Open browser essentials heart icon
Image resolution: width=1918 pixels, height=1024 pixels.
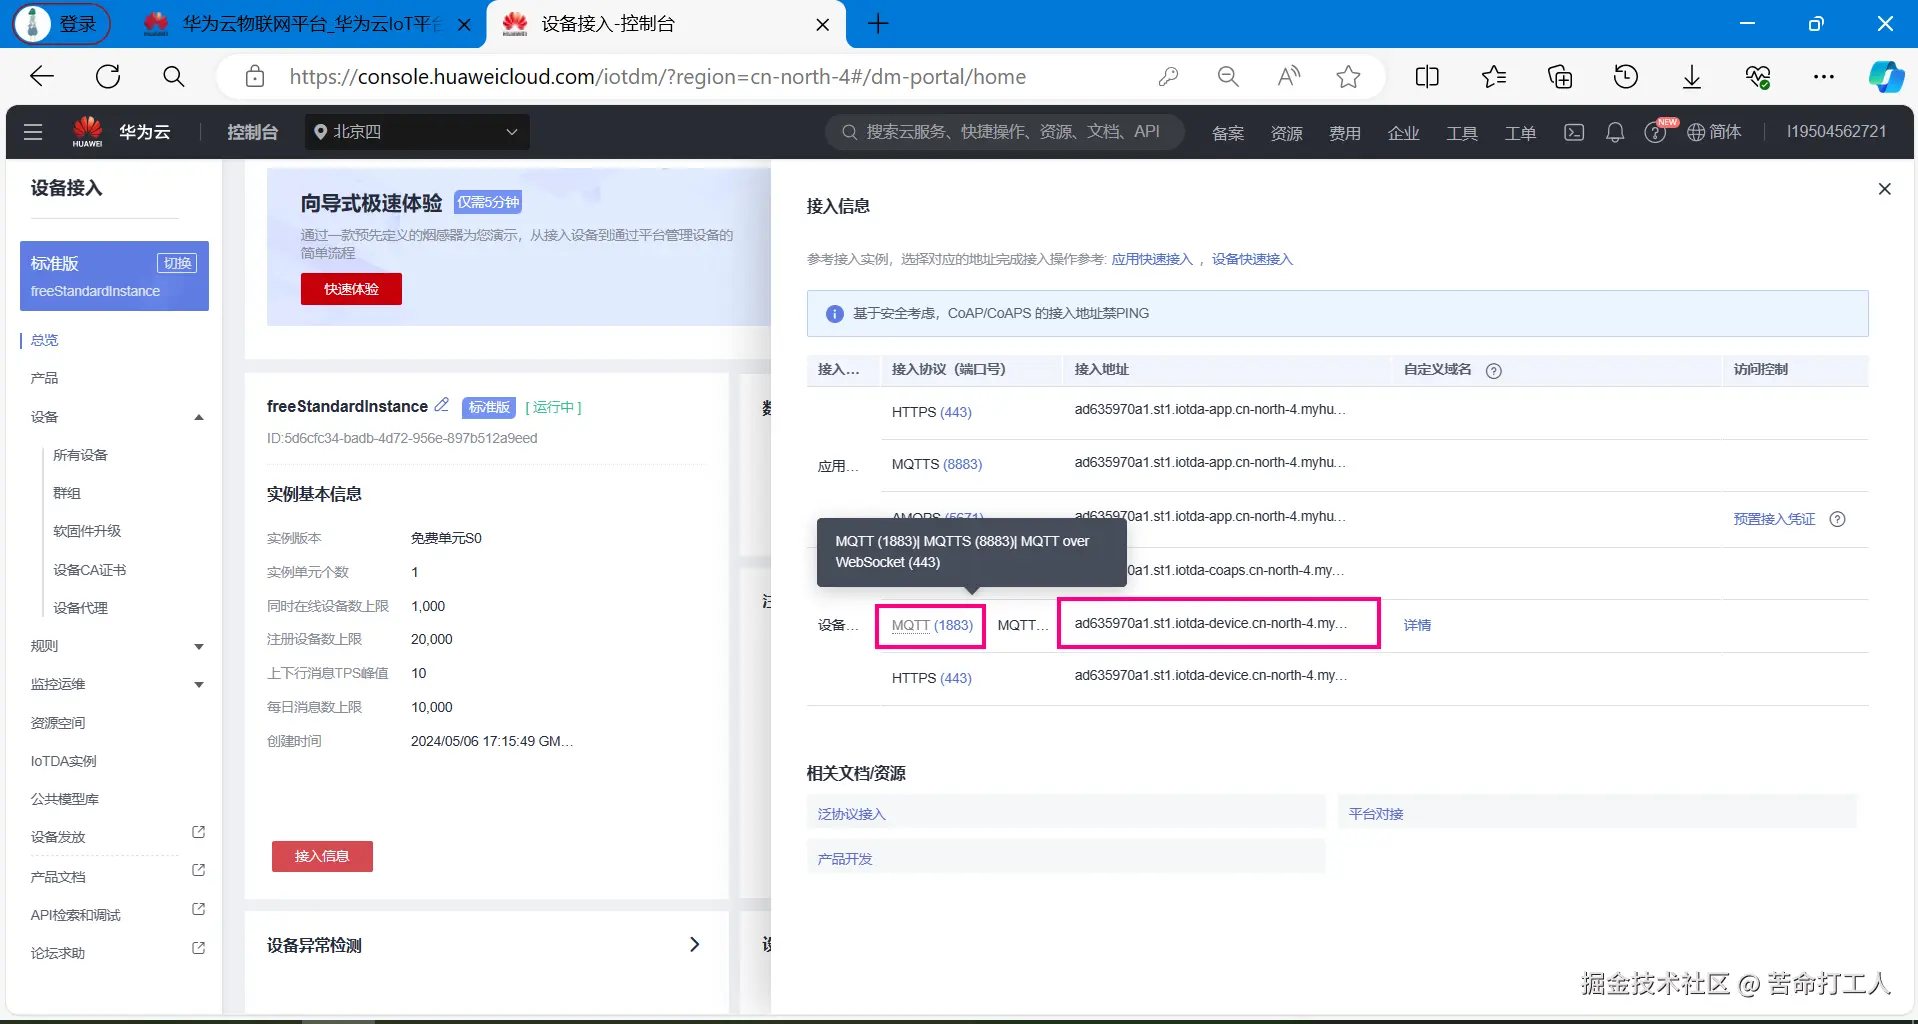point(1758,77)
